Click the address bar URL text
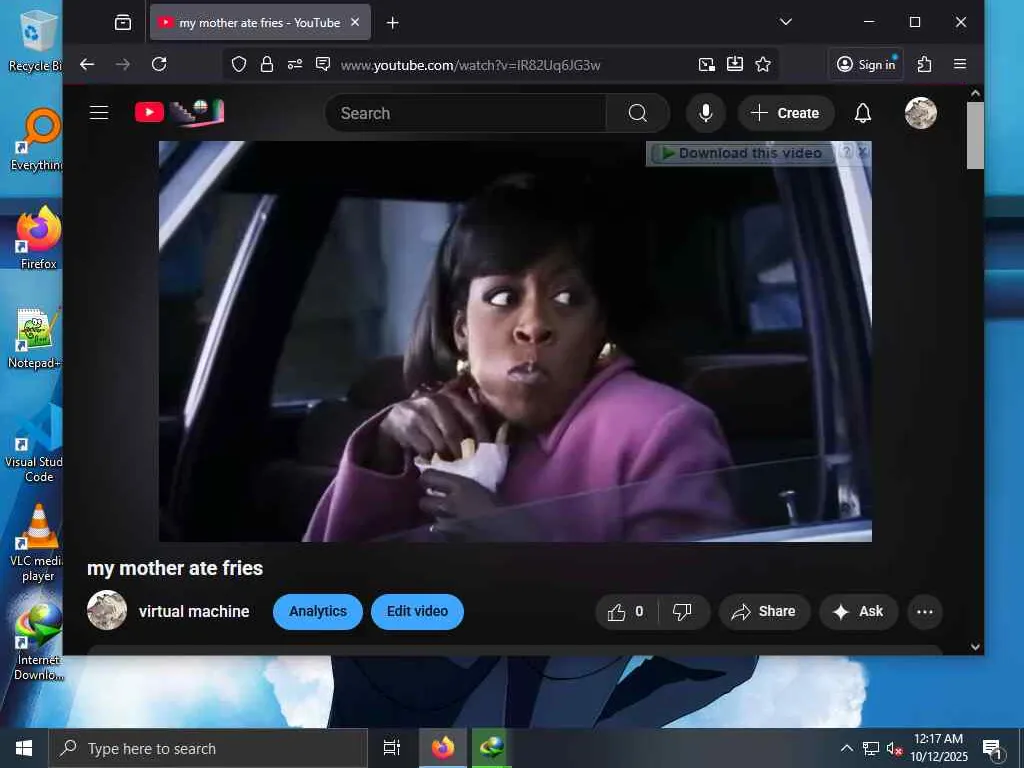This screenshot has height=768, width=1024. coord(470,65)
